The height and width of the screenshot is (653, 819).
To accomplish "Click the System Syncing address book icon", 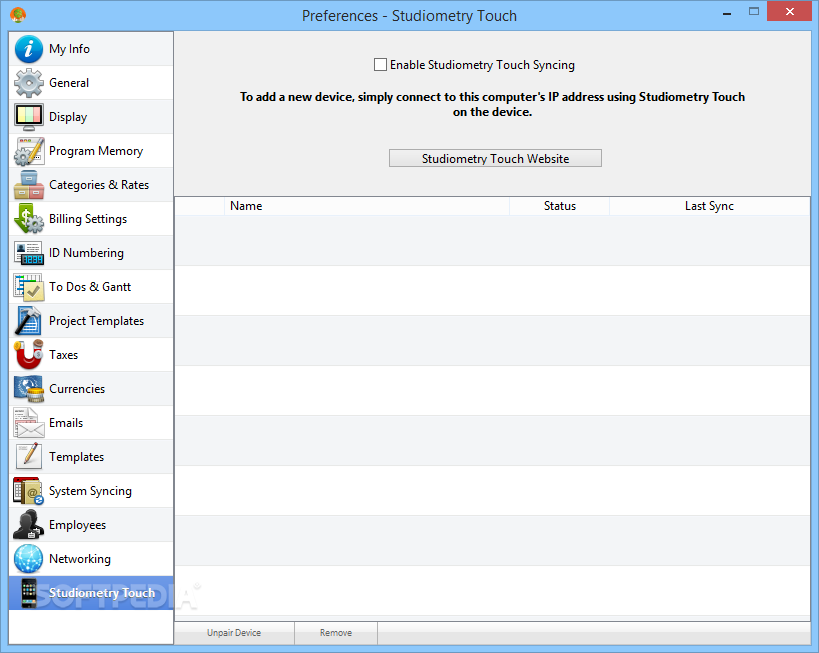I will tap(29, 491).
